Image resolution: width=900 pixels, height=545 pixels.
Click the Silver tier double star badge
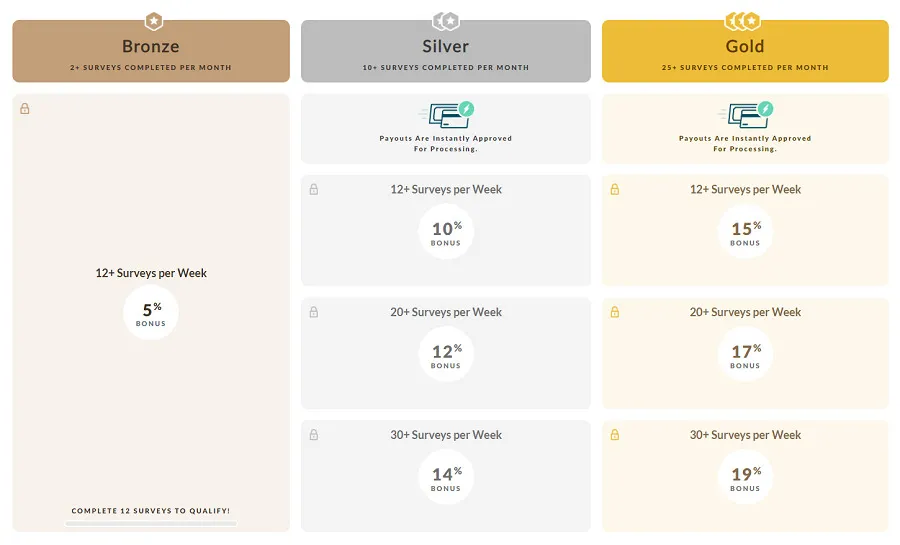coord(446,20)
